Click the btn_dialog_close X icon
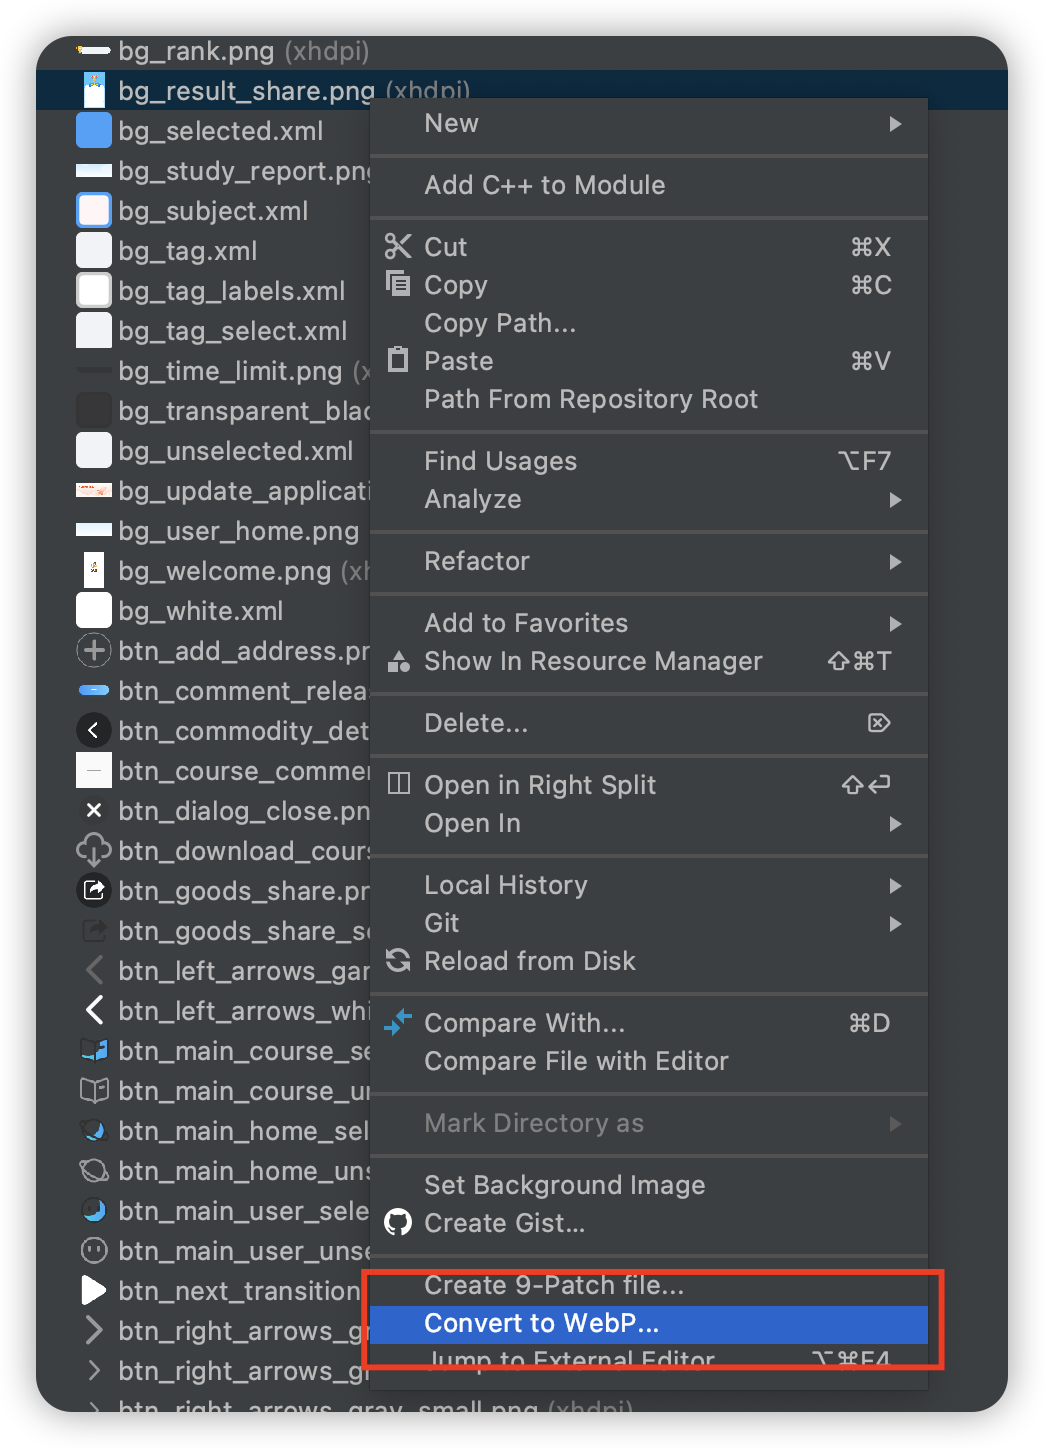 94,811
